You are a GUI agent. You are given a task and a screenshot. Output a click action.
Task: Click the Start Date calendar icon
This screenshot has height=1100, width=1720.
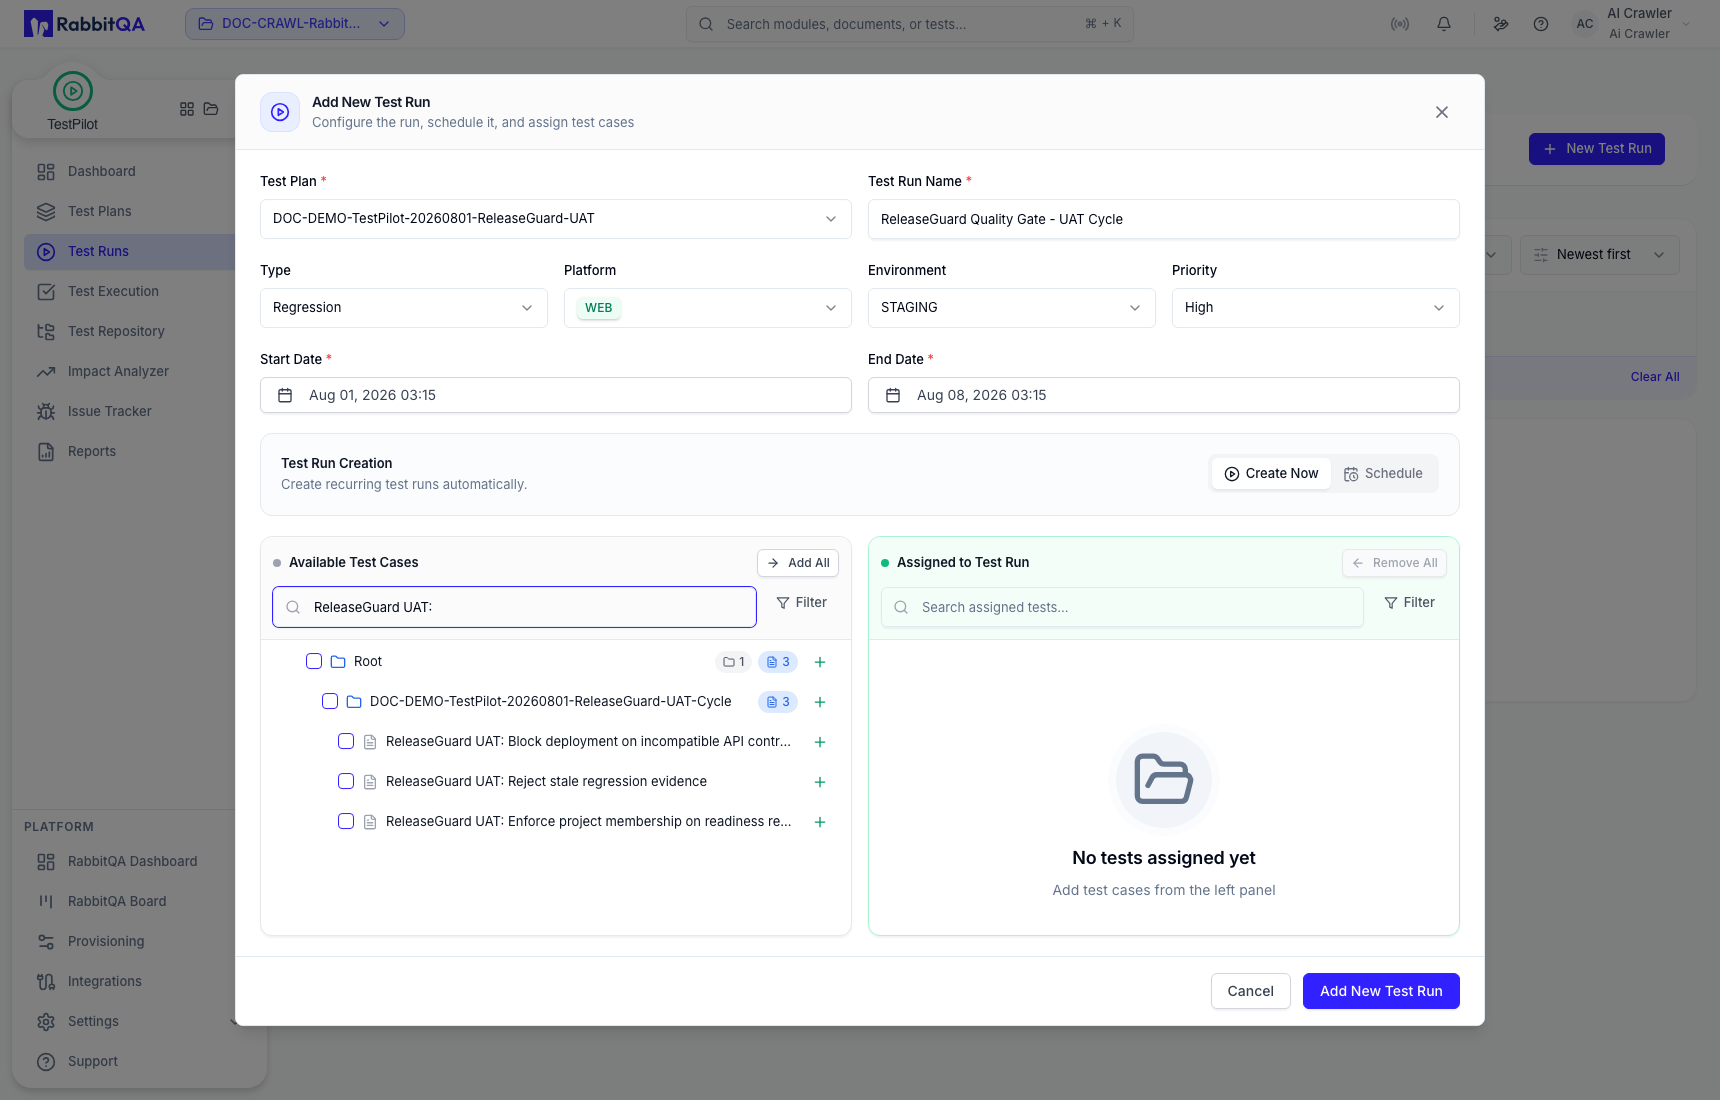click(x=285, y=395)
